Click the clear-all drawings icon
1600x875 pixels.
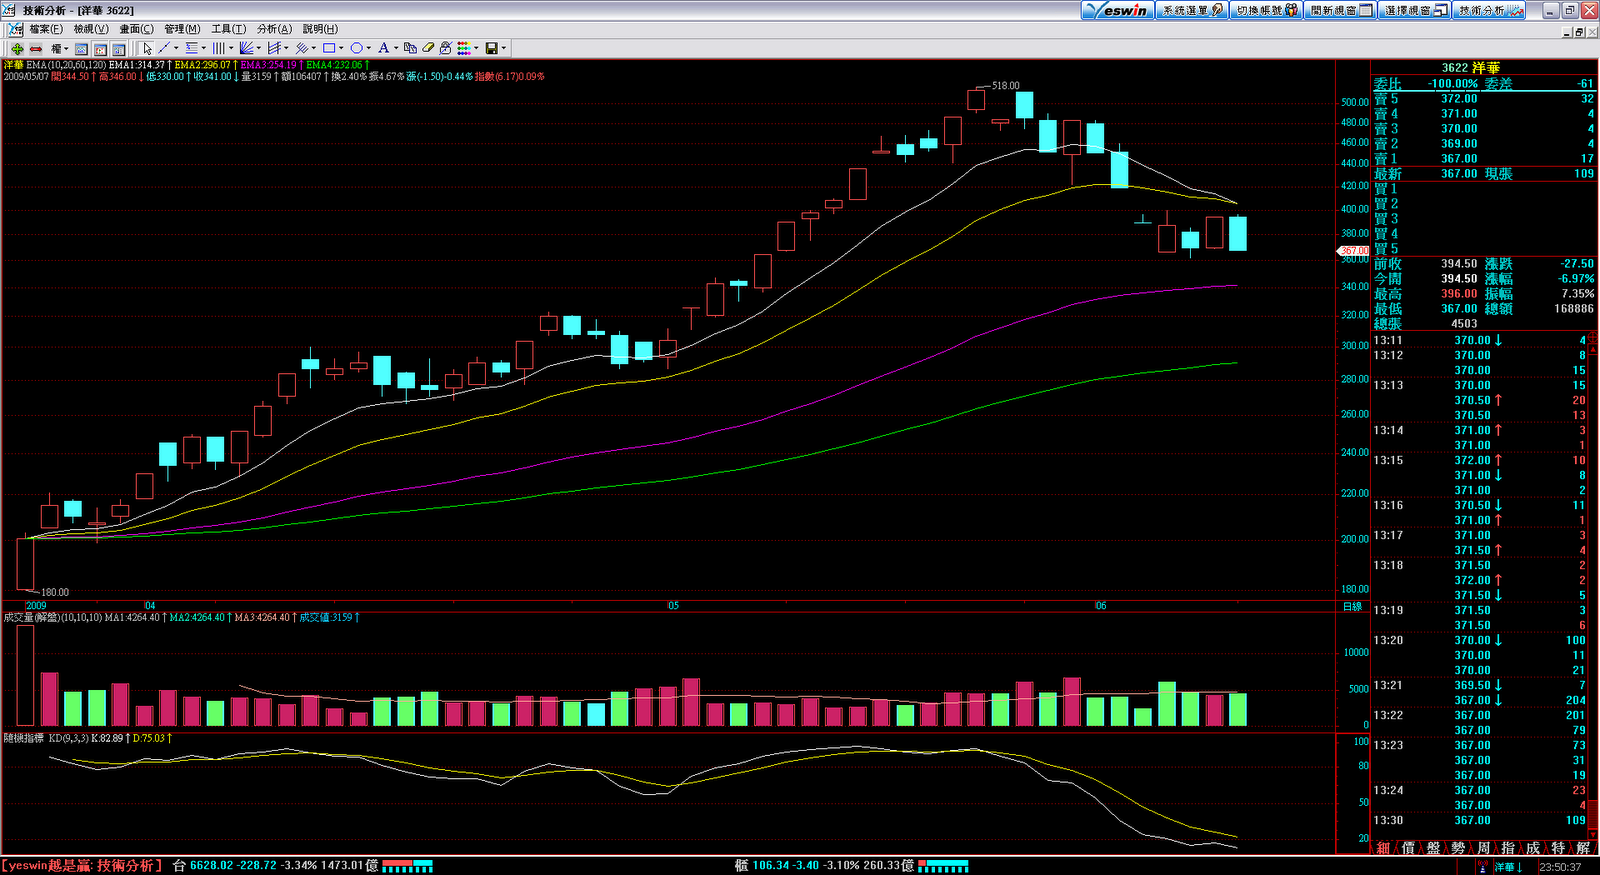[x=446, y=48]
